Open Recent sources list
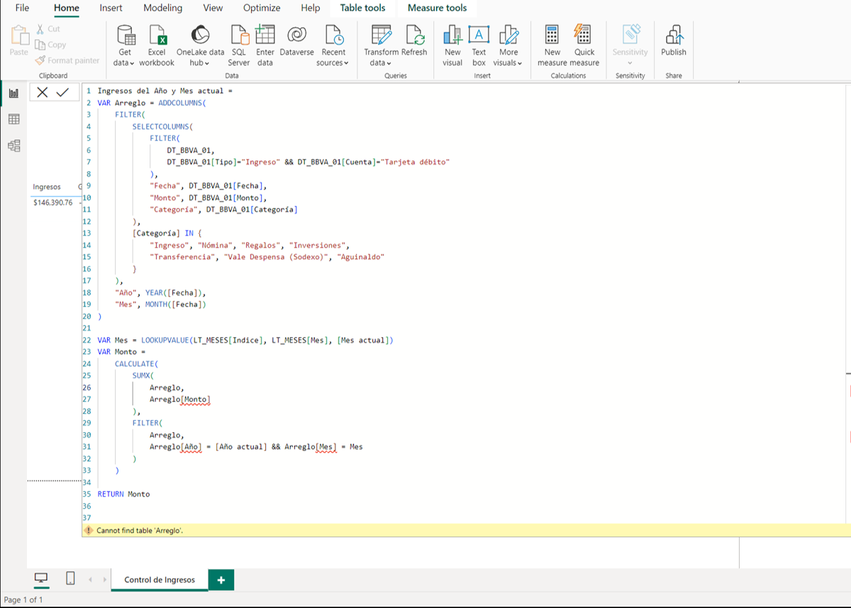 pos(333,46)
